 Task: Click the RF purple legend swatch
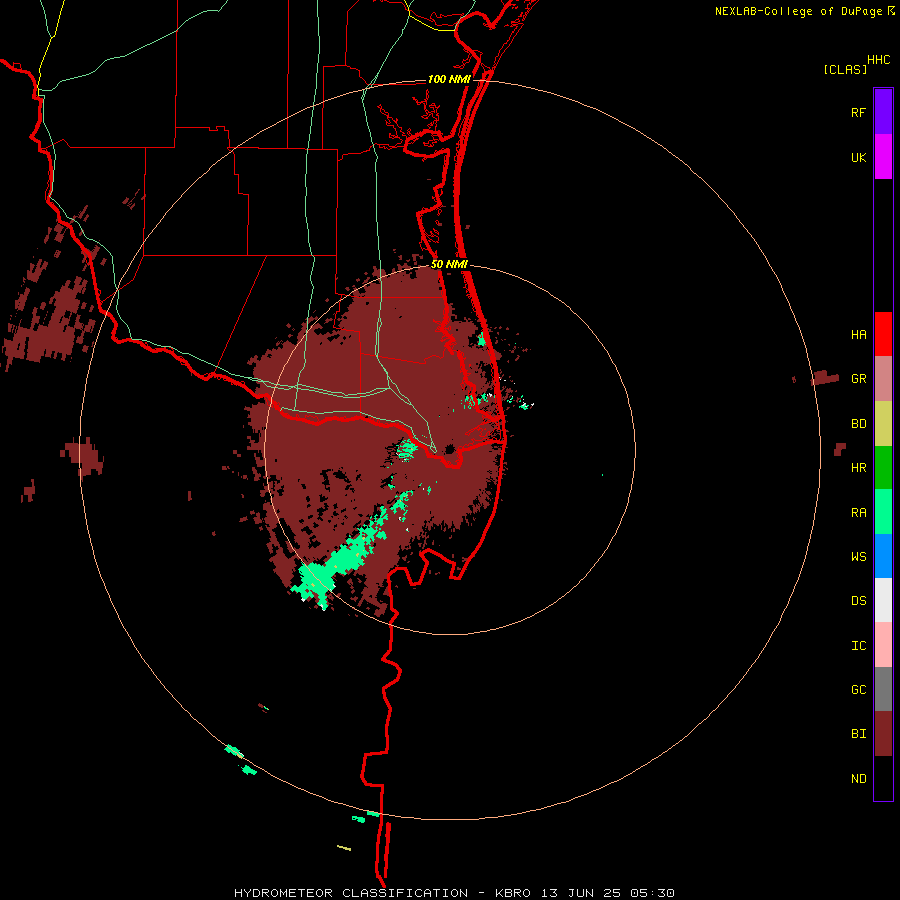click(883, 112)
